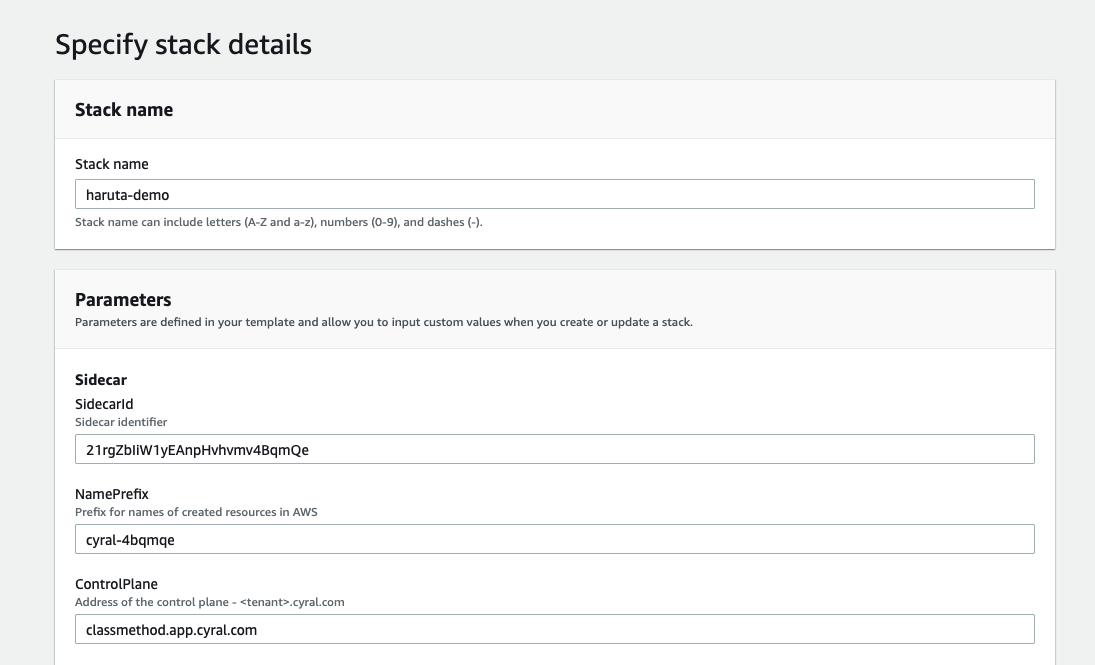Click the stack name rules hint text

[277, 222]
